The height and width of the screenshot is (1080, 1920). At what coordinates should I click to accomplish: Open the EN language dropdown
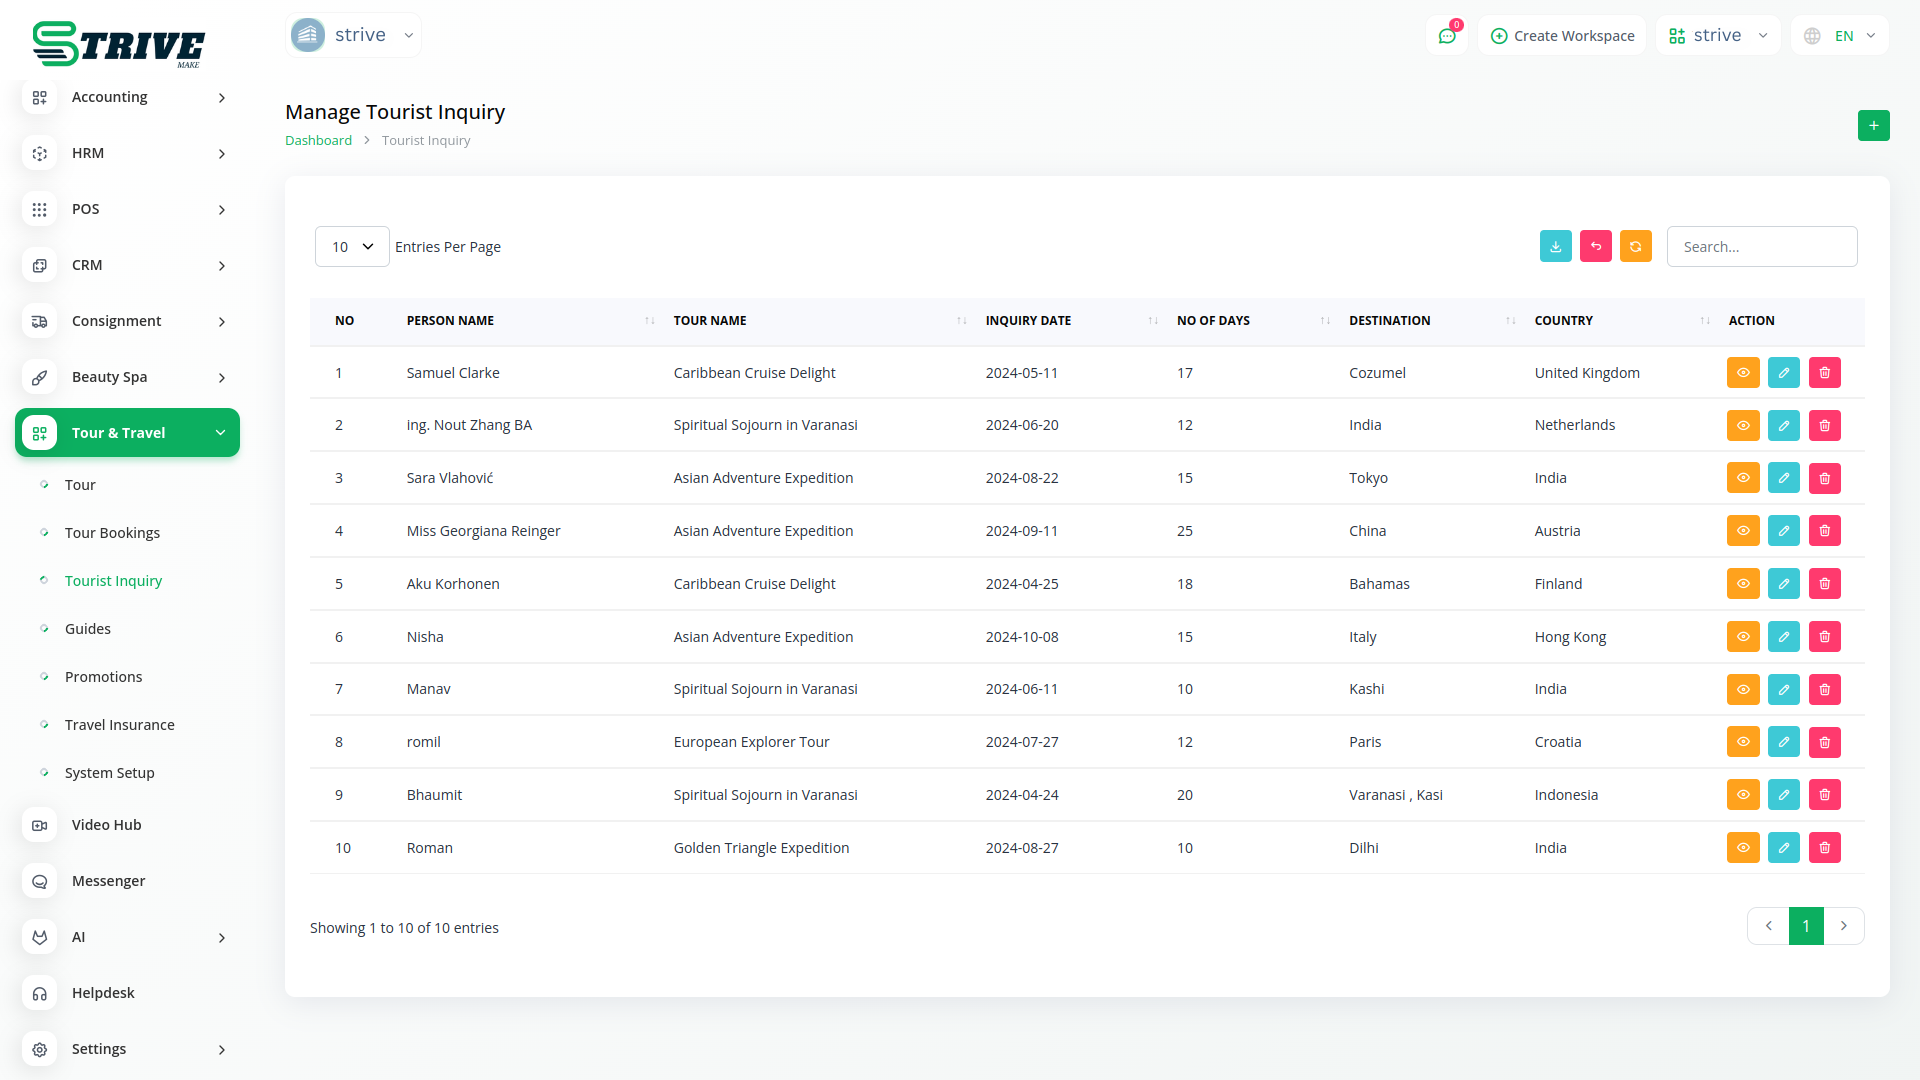1840,36
